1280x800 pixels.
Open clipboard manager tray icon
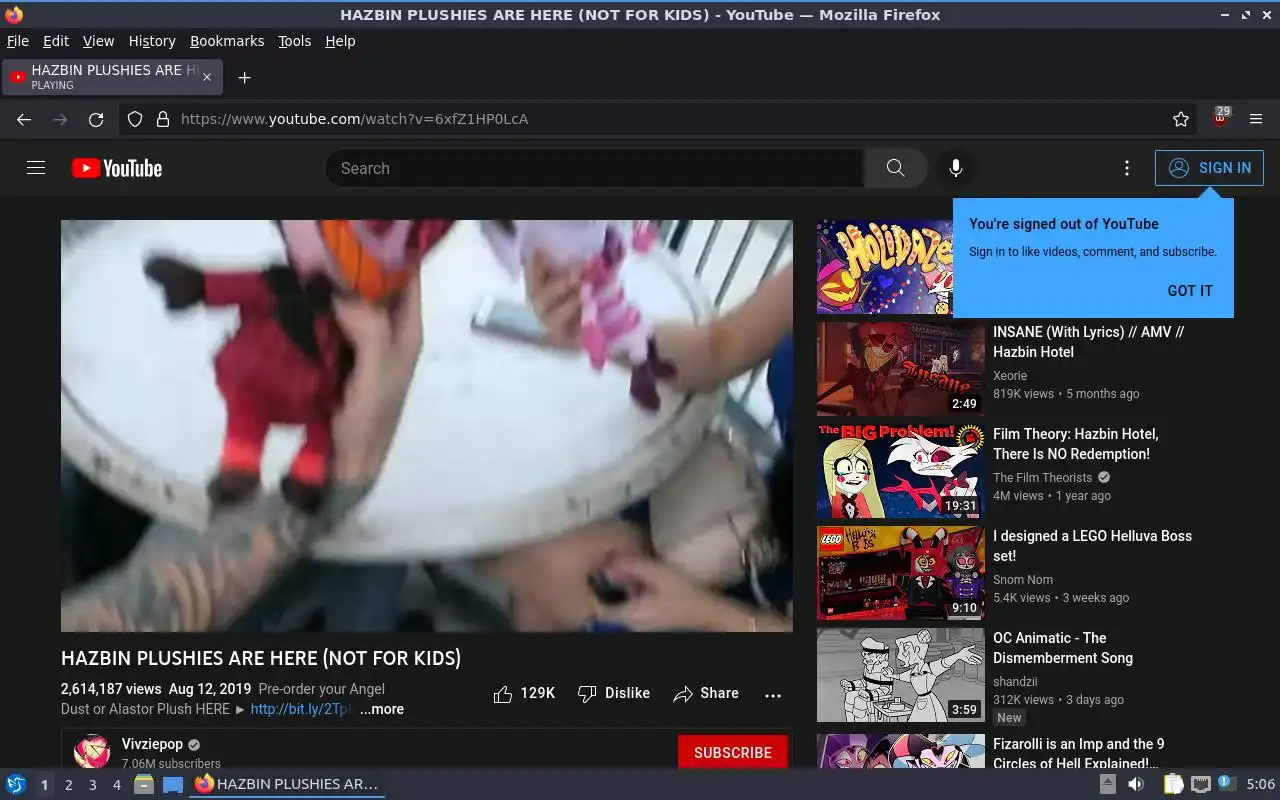coord(1173,785)
